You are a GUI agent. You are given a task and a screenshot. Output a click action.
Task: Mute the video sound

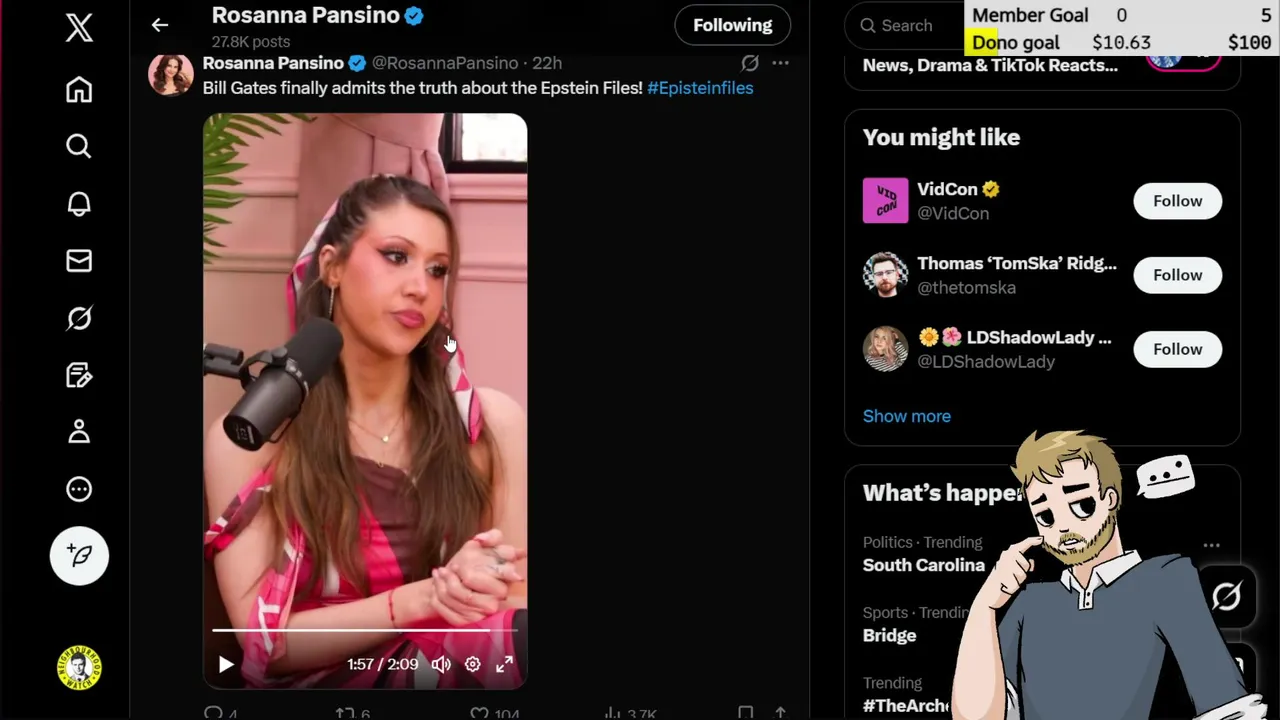tap(441, 664)
